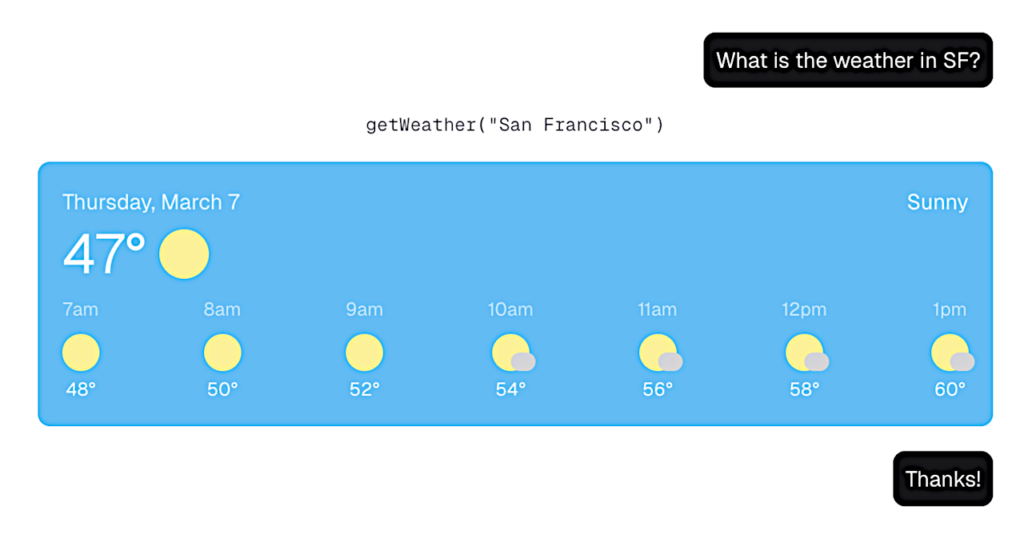Viewport: 1024px width, 538px height.
Task: Click the "Sunny" condition label
Action: point(937,202)
